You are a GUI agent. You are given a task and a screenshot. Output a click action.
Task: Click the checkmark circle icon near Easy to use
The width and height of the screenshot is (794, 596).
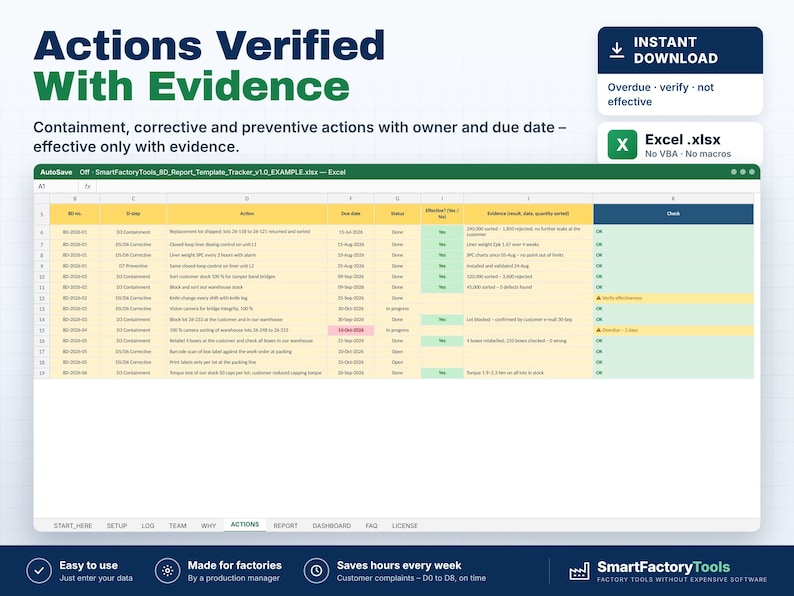pos(39,571)
